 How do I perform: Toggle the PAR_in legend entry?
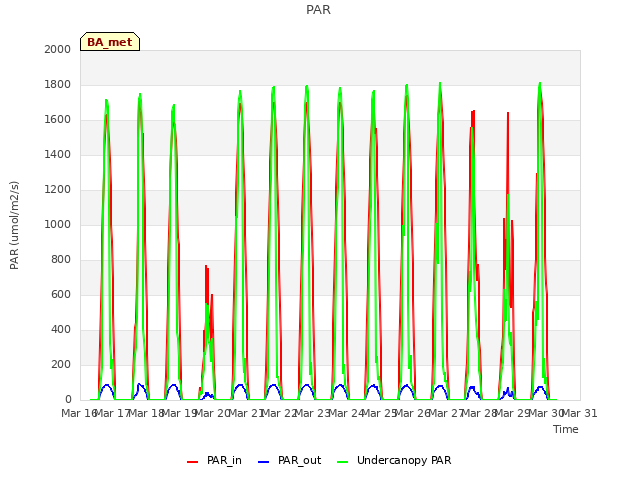[214, 460]
